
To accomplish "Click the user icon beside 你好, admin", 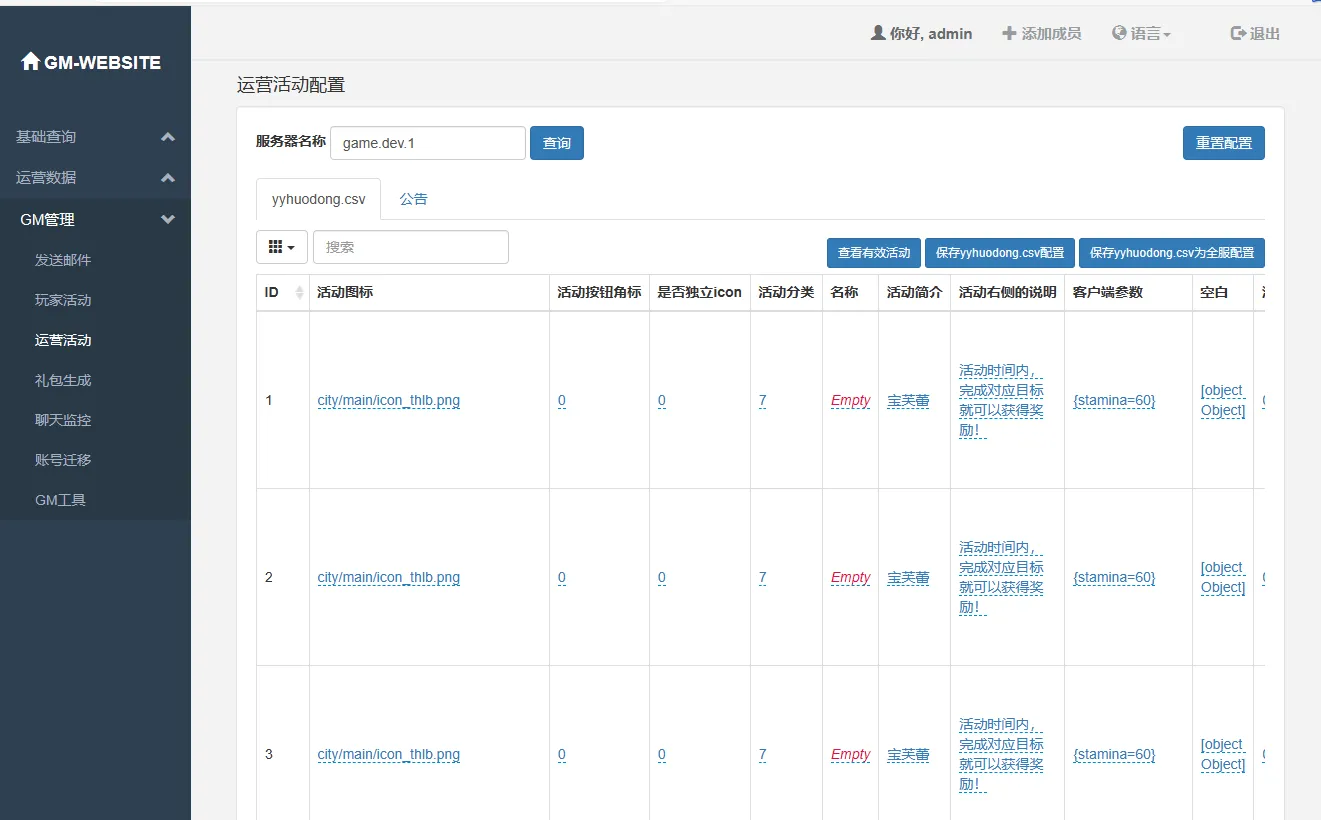I will click(878, 33).
